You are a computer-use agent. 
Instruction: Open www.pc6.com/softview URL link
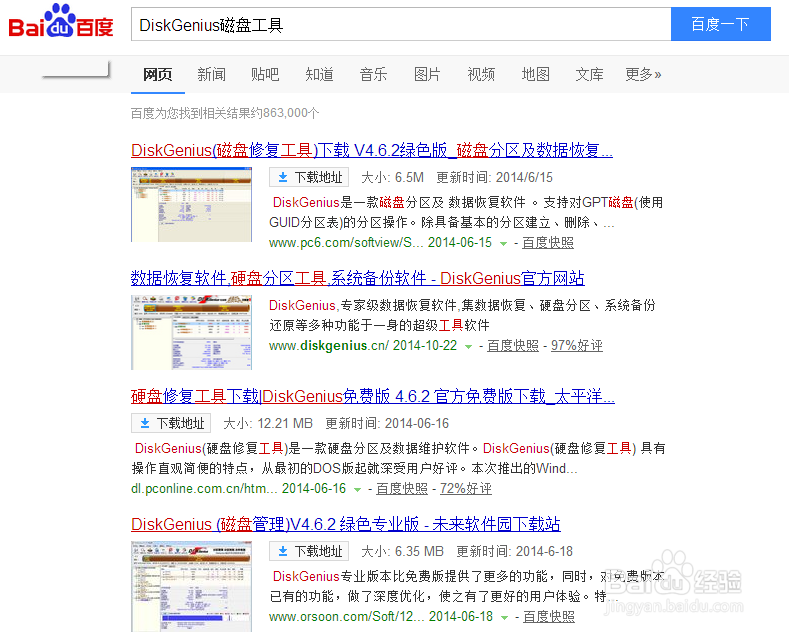tap(346, 243)
